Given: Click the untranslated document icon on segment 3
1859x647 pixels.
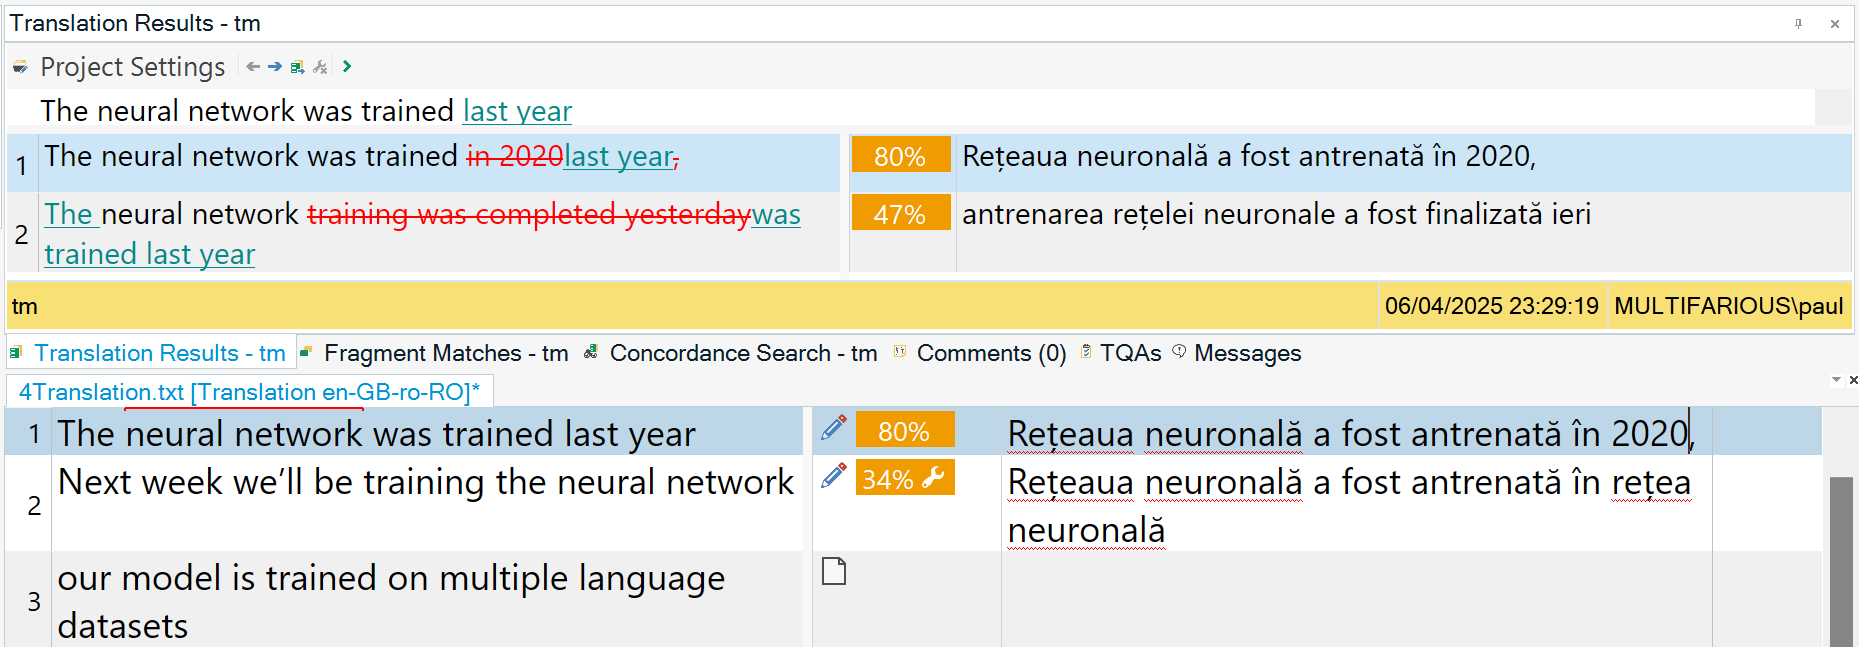Looking at the screenshot, I should coord(835,571).
